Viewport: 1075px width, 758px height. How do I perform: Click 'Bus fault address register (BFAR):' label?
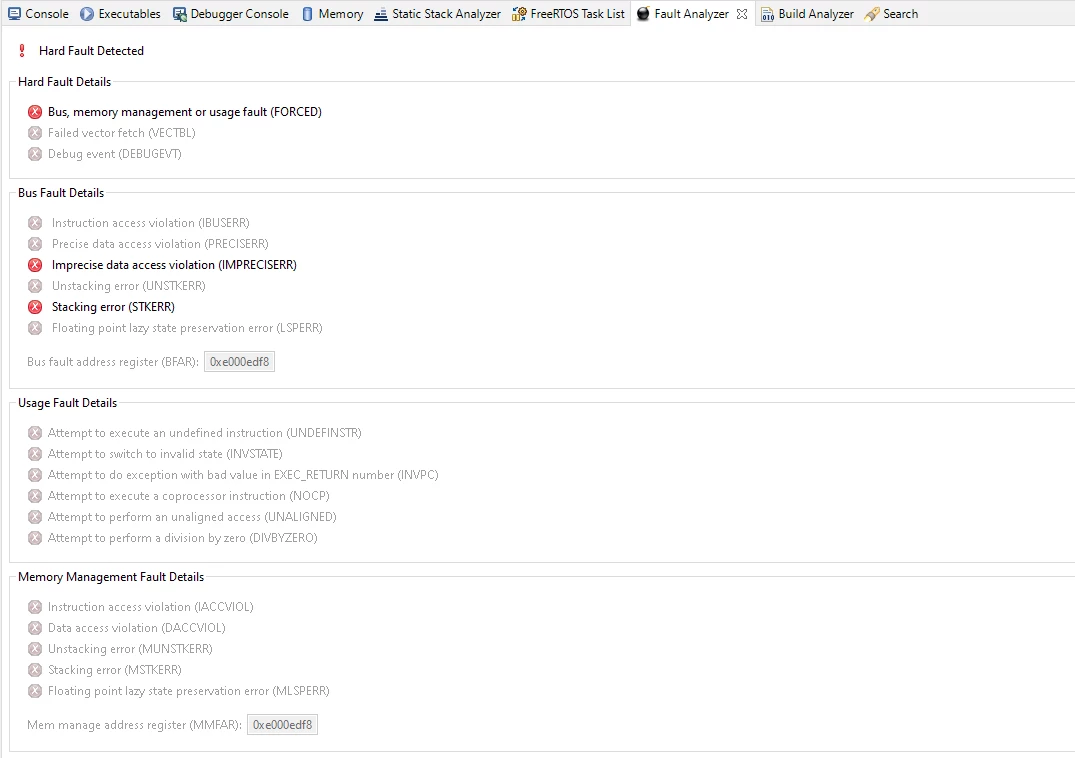[x=113, y=362]
